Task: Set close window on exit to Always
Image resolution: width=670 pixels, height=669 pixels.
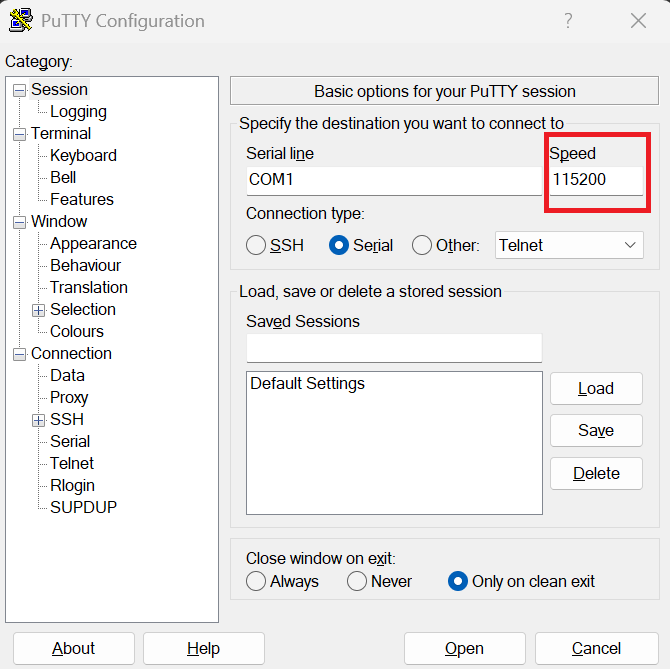Action: 256,581
